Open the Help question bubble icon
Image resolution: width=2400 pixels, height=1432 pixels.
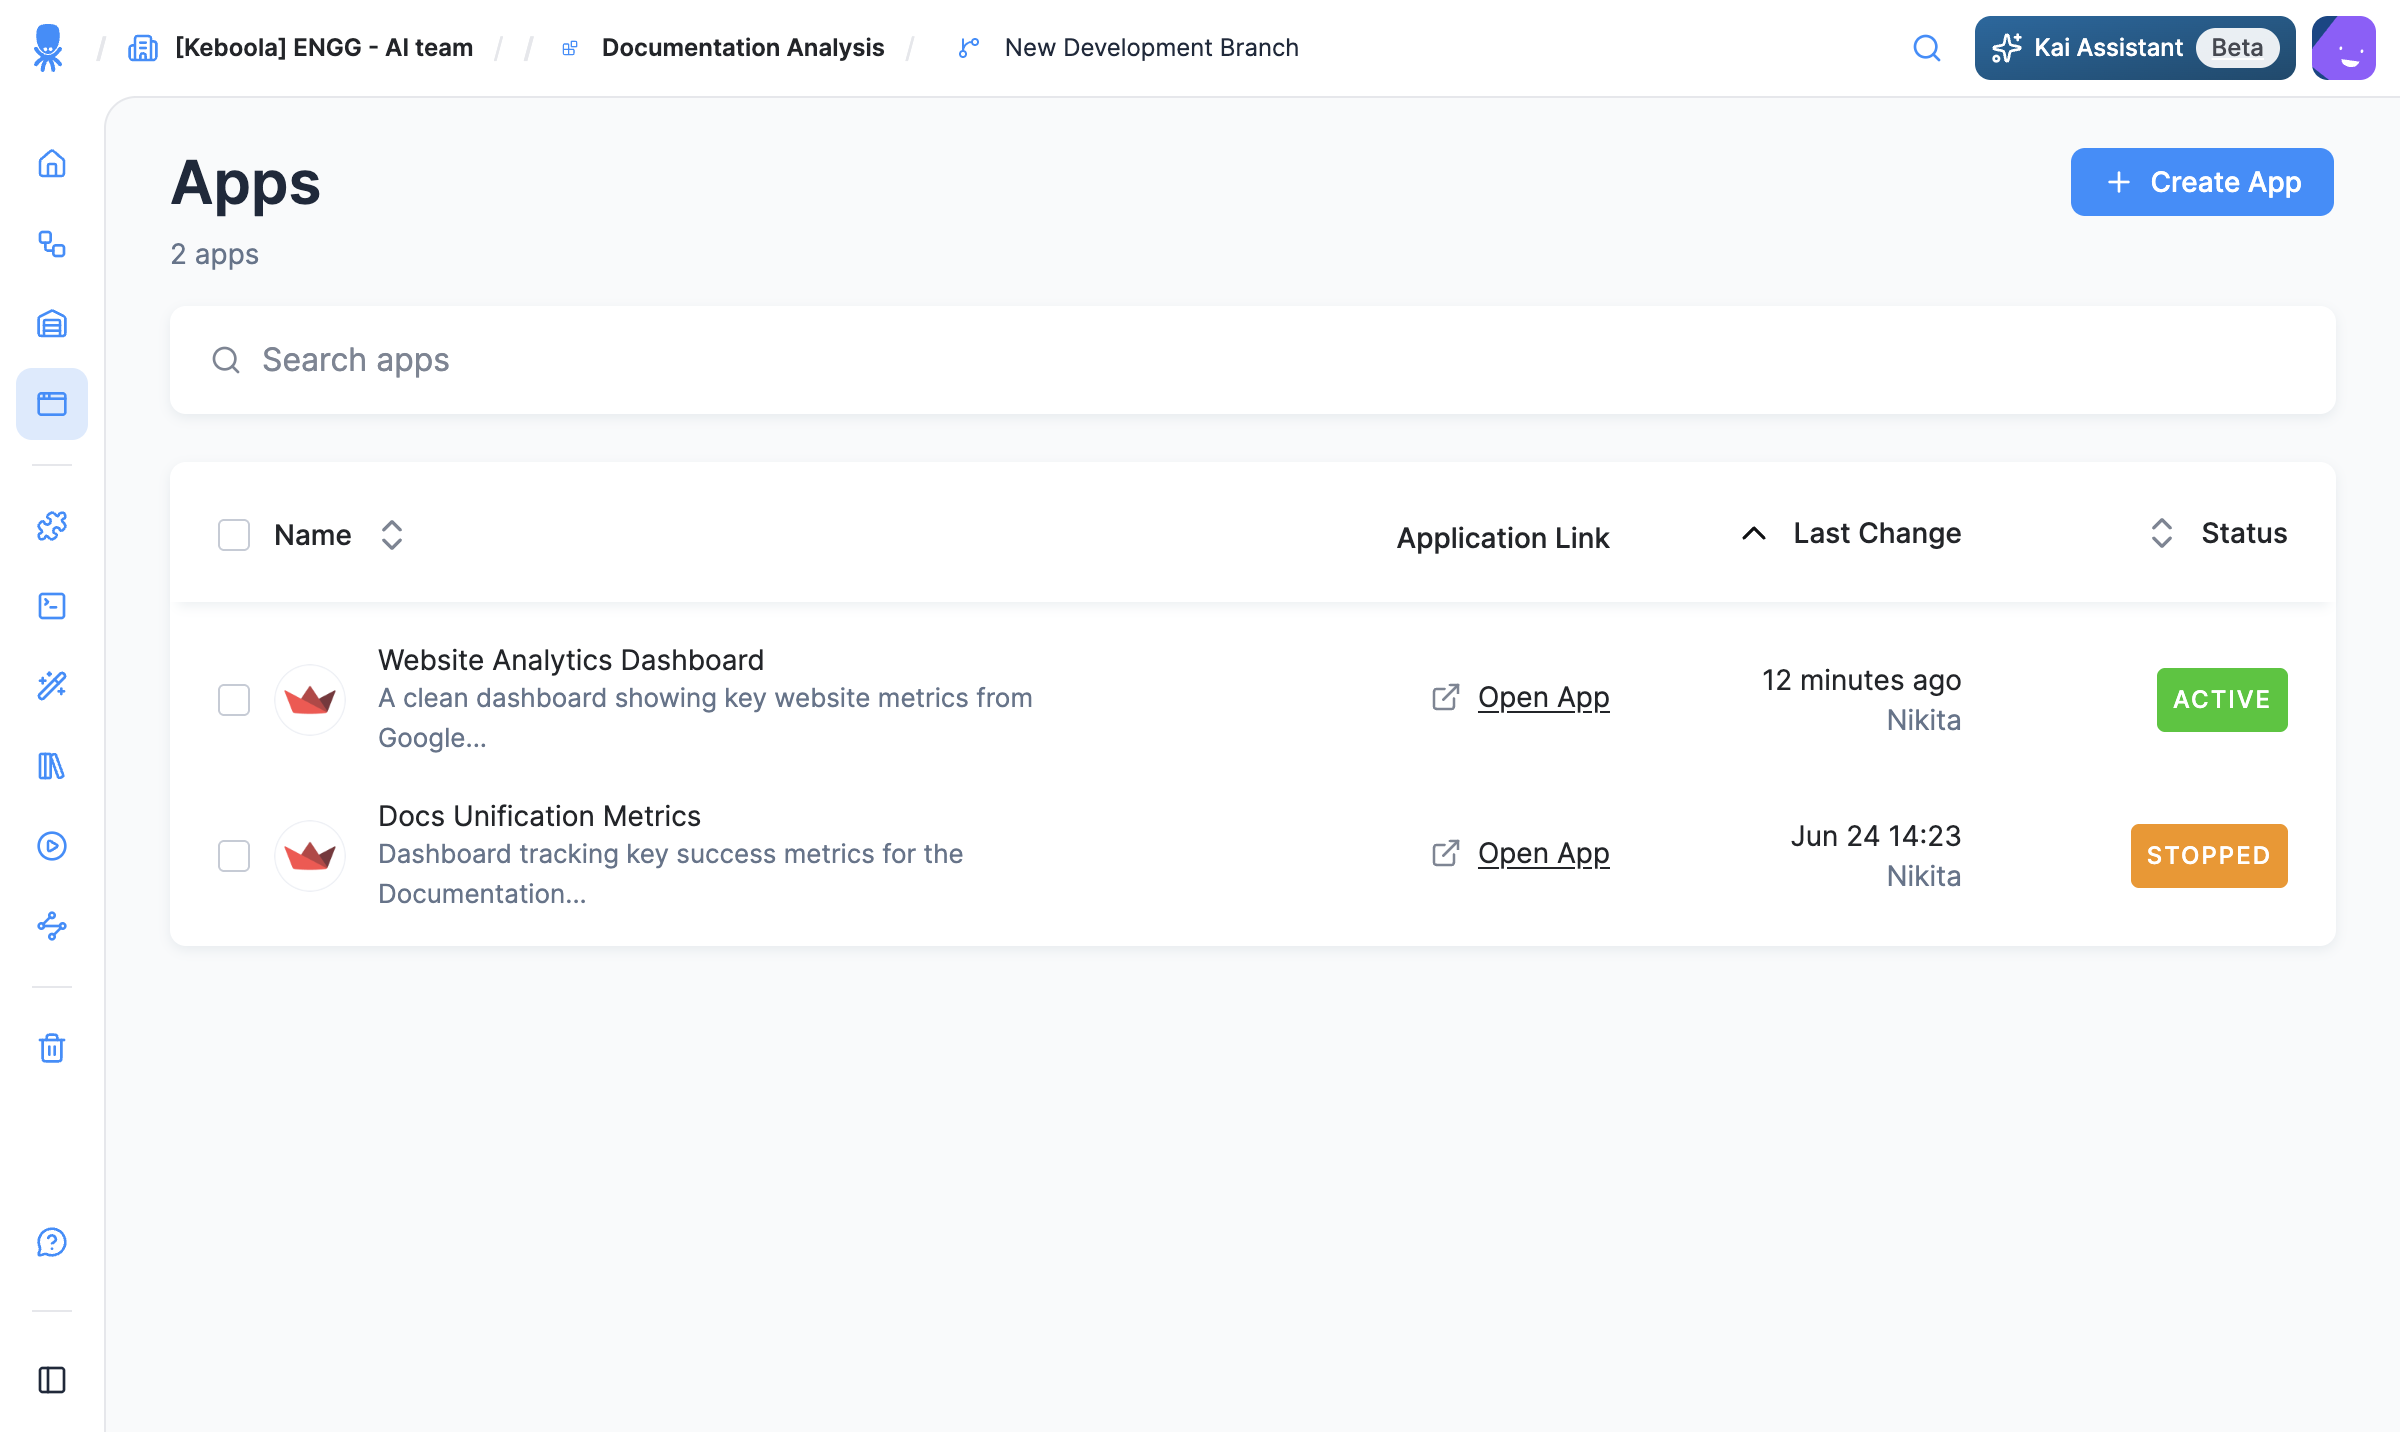click(52, 1242)
